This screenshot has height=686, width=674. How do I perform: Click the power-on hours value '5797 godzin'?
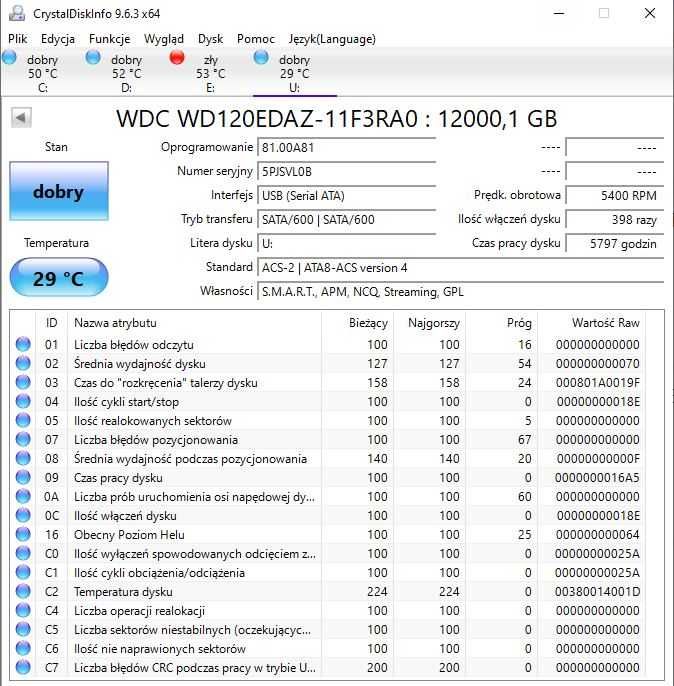click(x=615, y=244)
